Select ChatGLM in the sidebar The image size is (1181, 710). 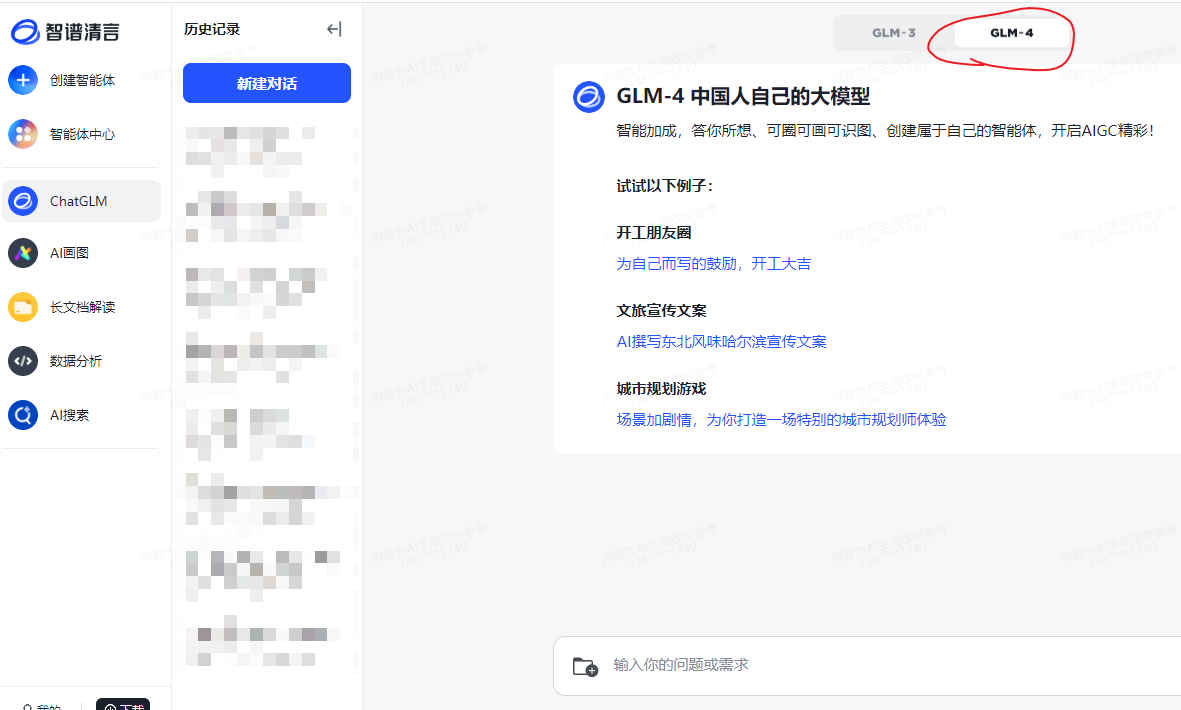(81, 201)
